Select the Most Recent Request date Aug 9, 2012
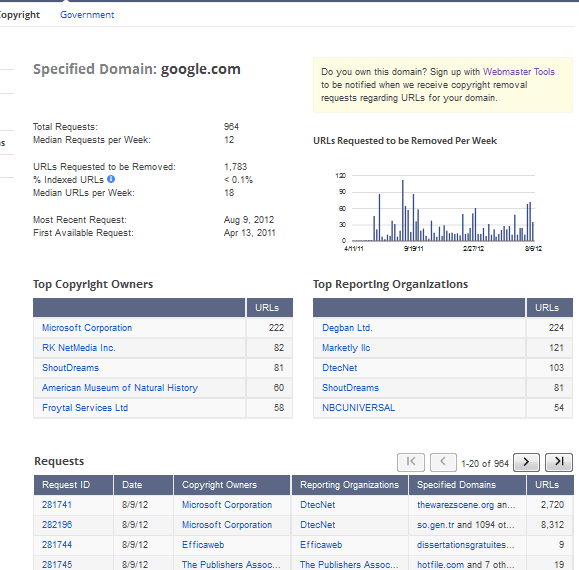Image resolution: width=579 pixels, height=570 pixels. click(249, 220)
